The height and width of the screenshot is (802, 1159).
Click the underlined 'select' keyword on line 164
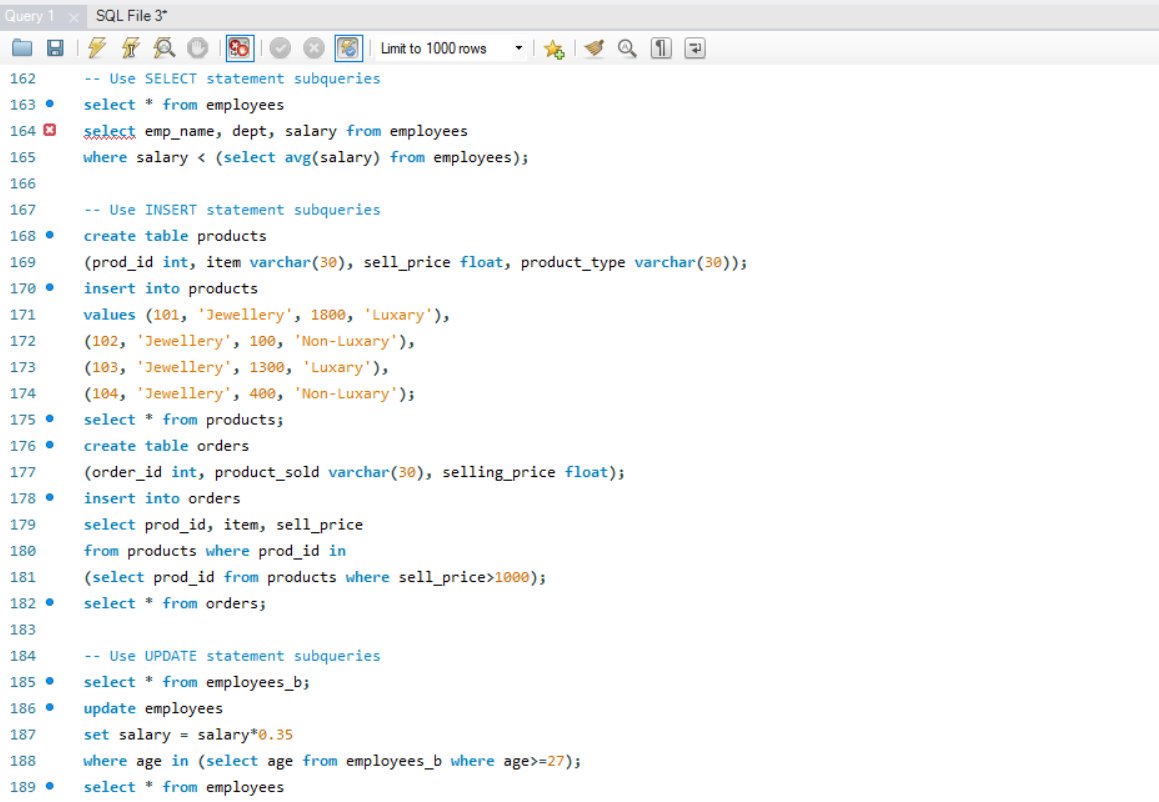(x=109, y=132)
